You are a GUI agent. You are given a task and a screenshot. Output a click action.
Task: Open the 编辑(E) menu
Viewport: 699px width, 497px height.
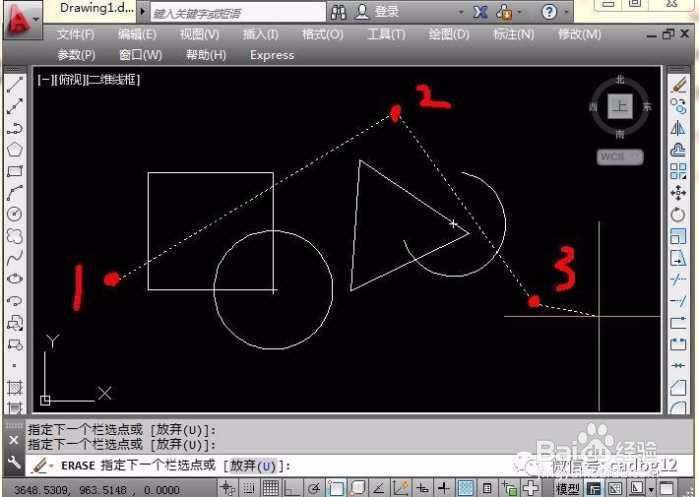(x=137, y=34)
